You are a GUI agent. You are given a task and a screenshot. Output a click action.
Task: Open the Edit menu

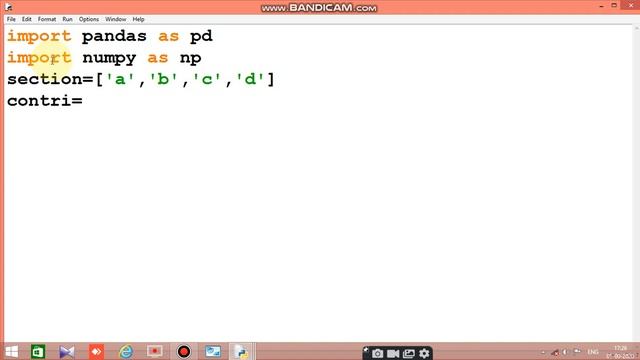[27, 19]
